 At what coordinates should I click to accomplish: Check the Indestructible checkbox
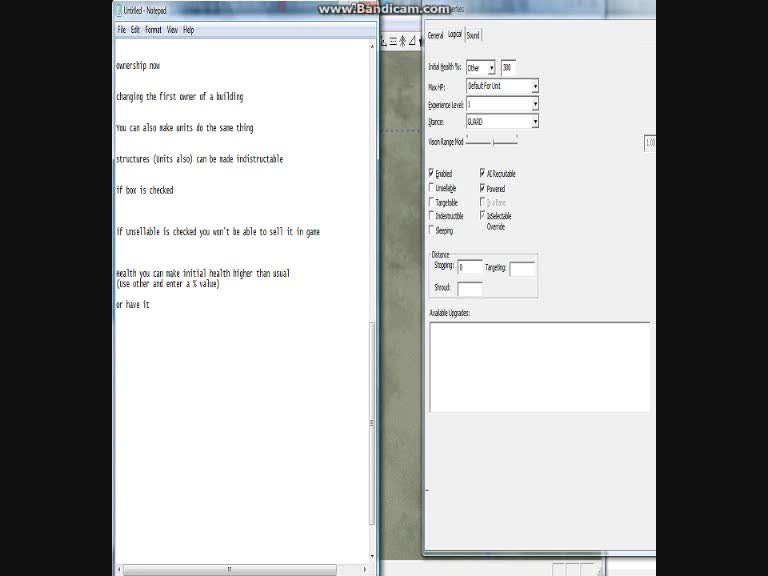(432, 216)
